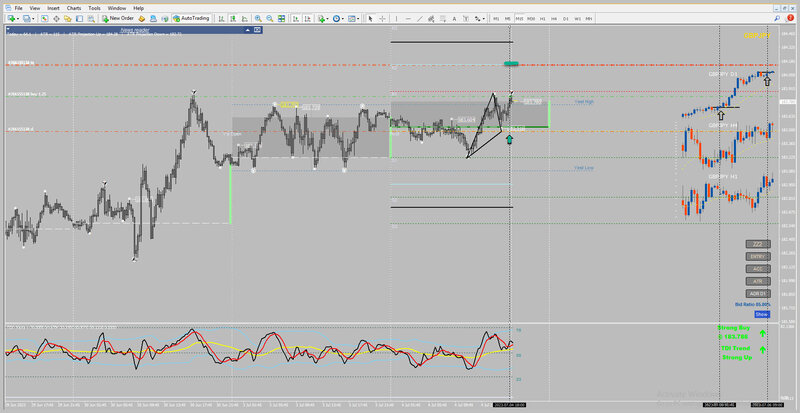The image size is (800, 413).
Task: Select the equidistant channel tool
Action: click(x=431, y=18)
